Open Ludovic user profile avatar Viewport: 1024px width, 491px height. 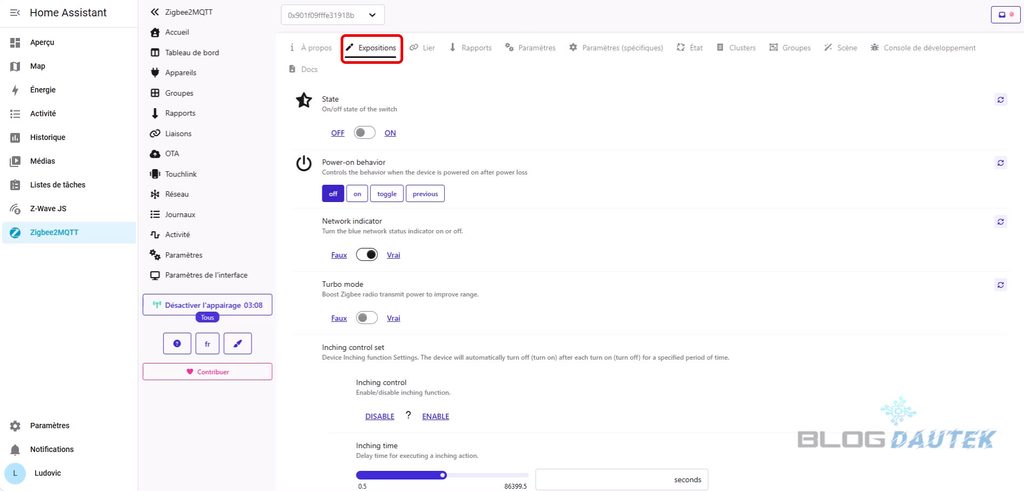pyautogui.click(x=14, y=473)
